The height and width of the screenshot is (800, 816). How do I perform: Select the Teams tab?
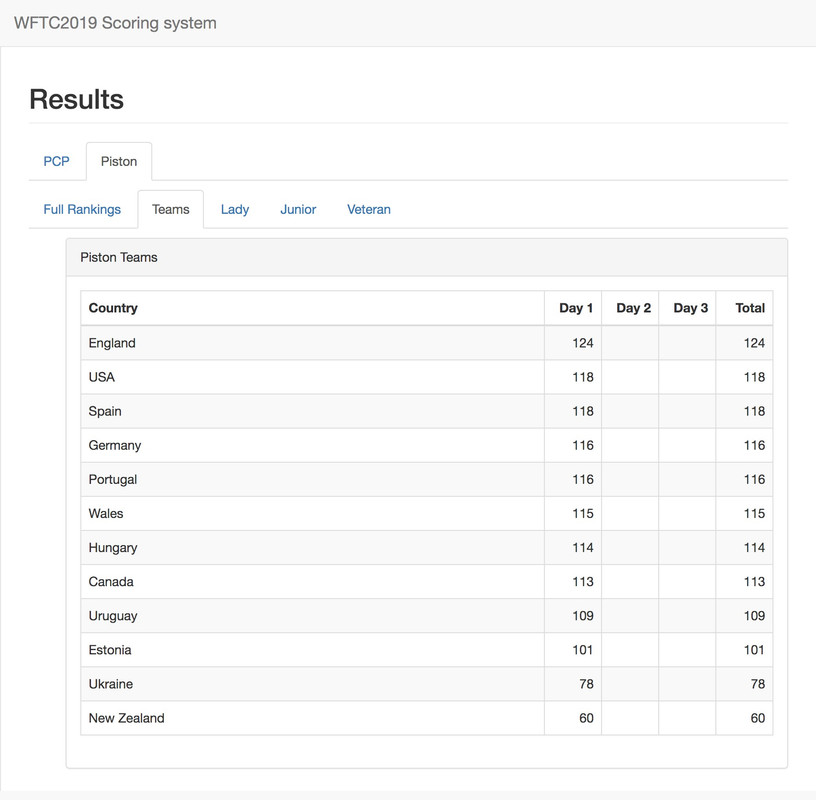(x=171, y=209)
